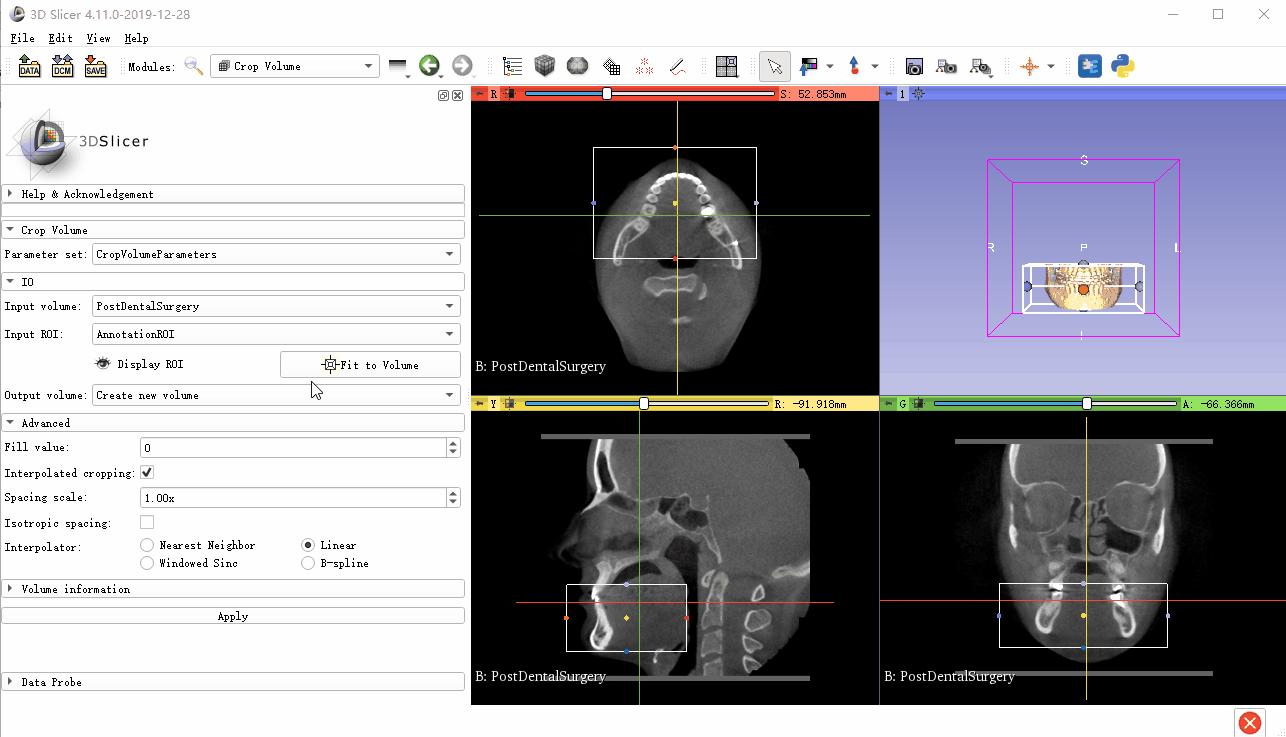Click the Load DATA toolbar icon

[x=30, y=67]
